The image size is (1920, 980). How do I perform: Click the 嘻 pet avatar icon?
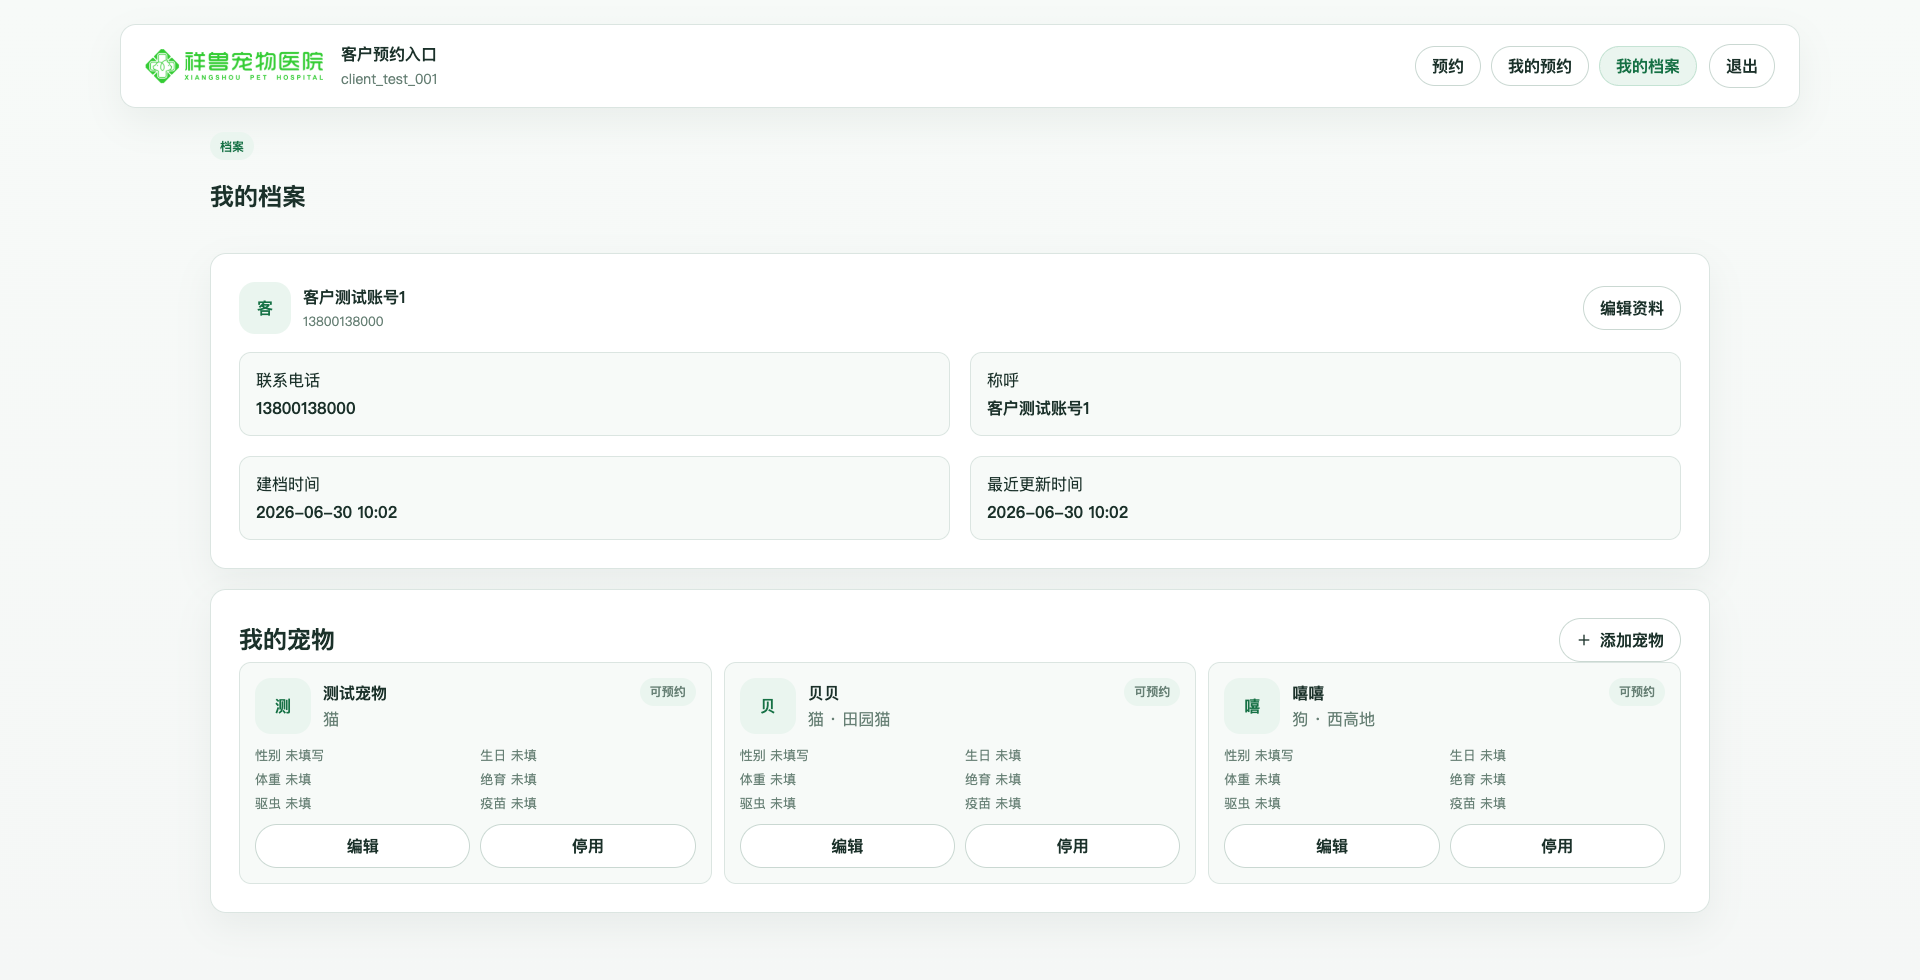[1252, 706]
